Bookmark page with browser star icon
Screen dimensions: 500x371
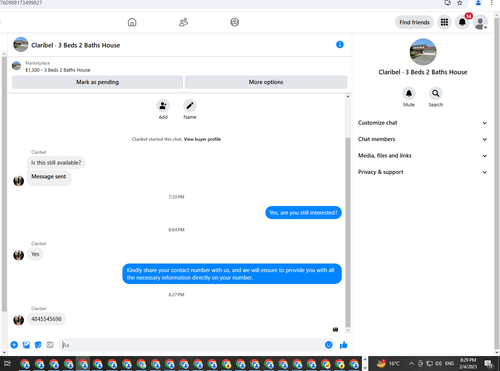click(x=460, y=3)
